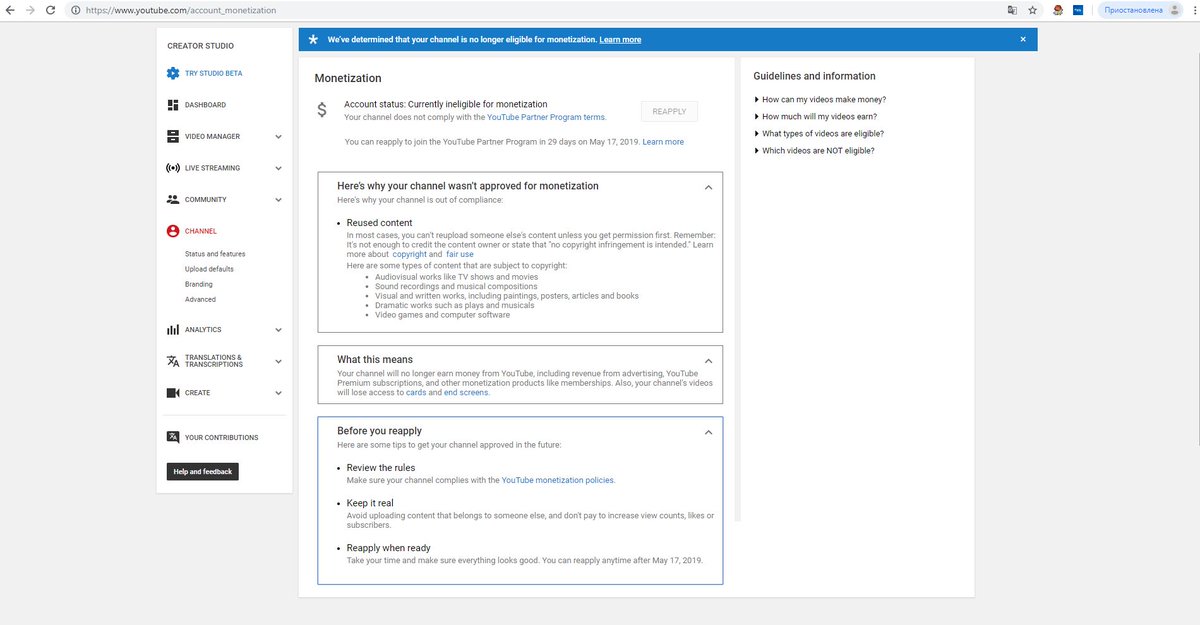Screen dimensions: 1200x625
Task: Open the Dashboard menu item
Action: pyautogui.click(x=205, y=105)
